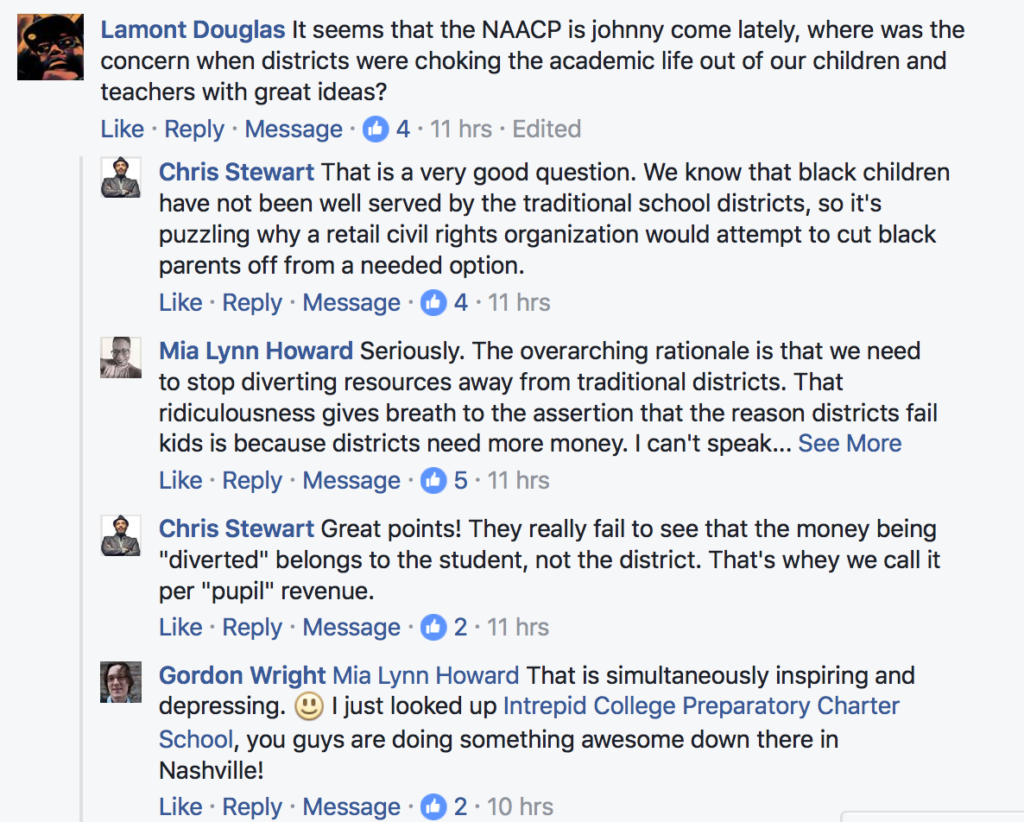Screen dimensions: 1024x822
Task: Click the thumbs-up icon on Gordon Wright's reply
Action: (433, 806)
